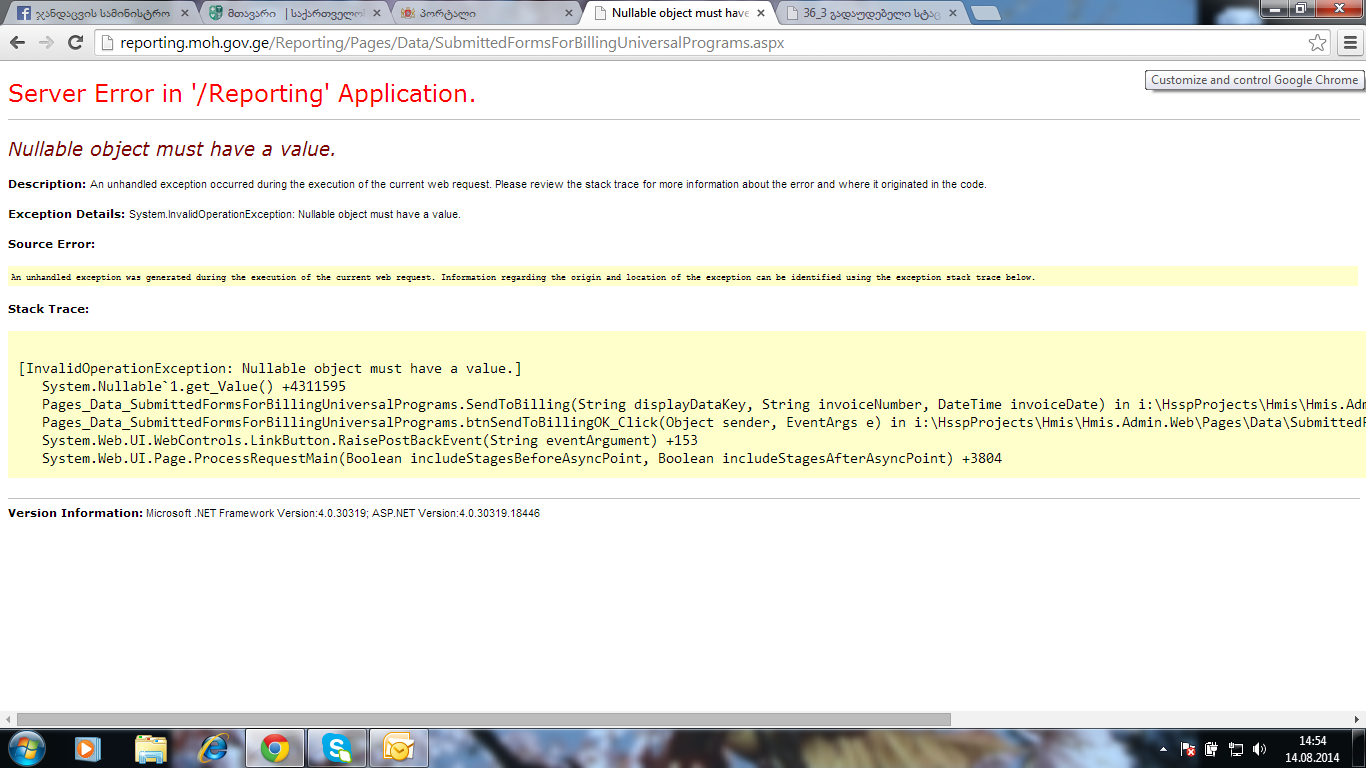Image resolution: width=1366 pixels, height=768 pixels.
Task: Open Outlook from the taskbar
Action: coord(399,748)
